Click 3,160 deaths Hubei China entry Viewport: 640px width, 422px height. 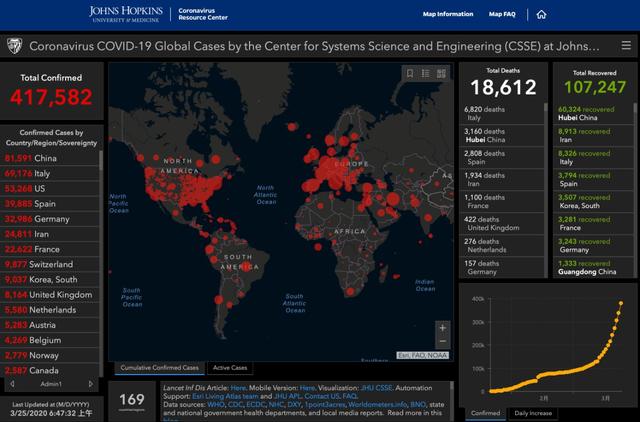502,135
